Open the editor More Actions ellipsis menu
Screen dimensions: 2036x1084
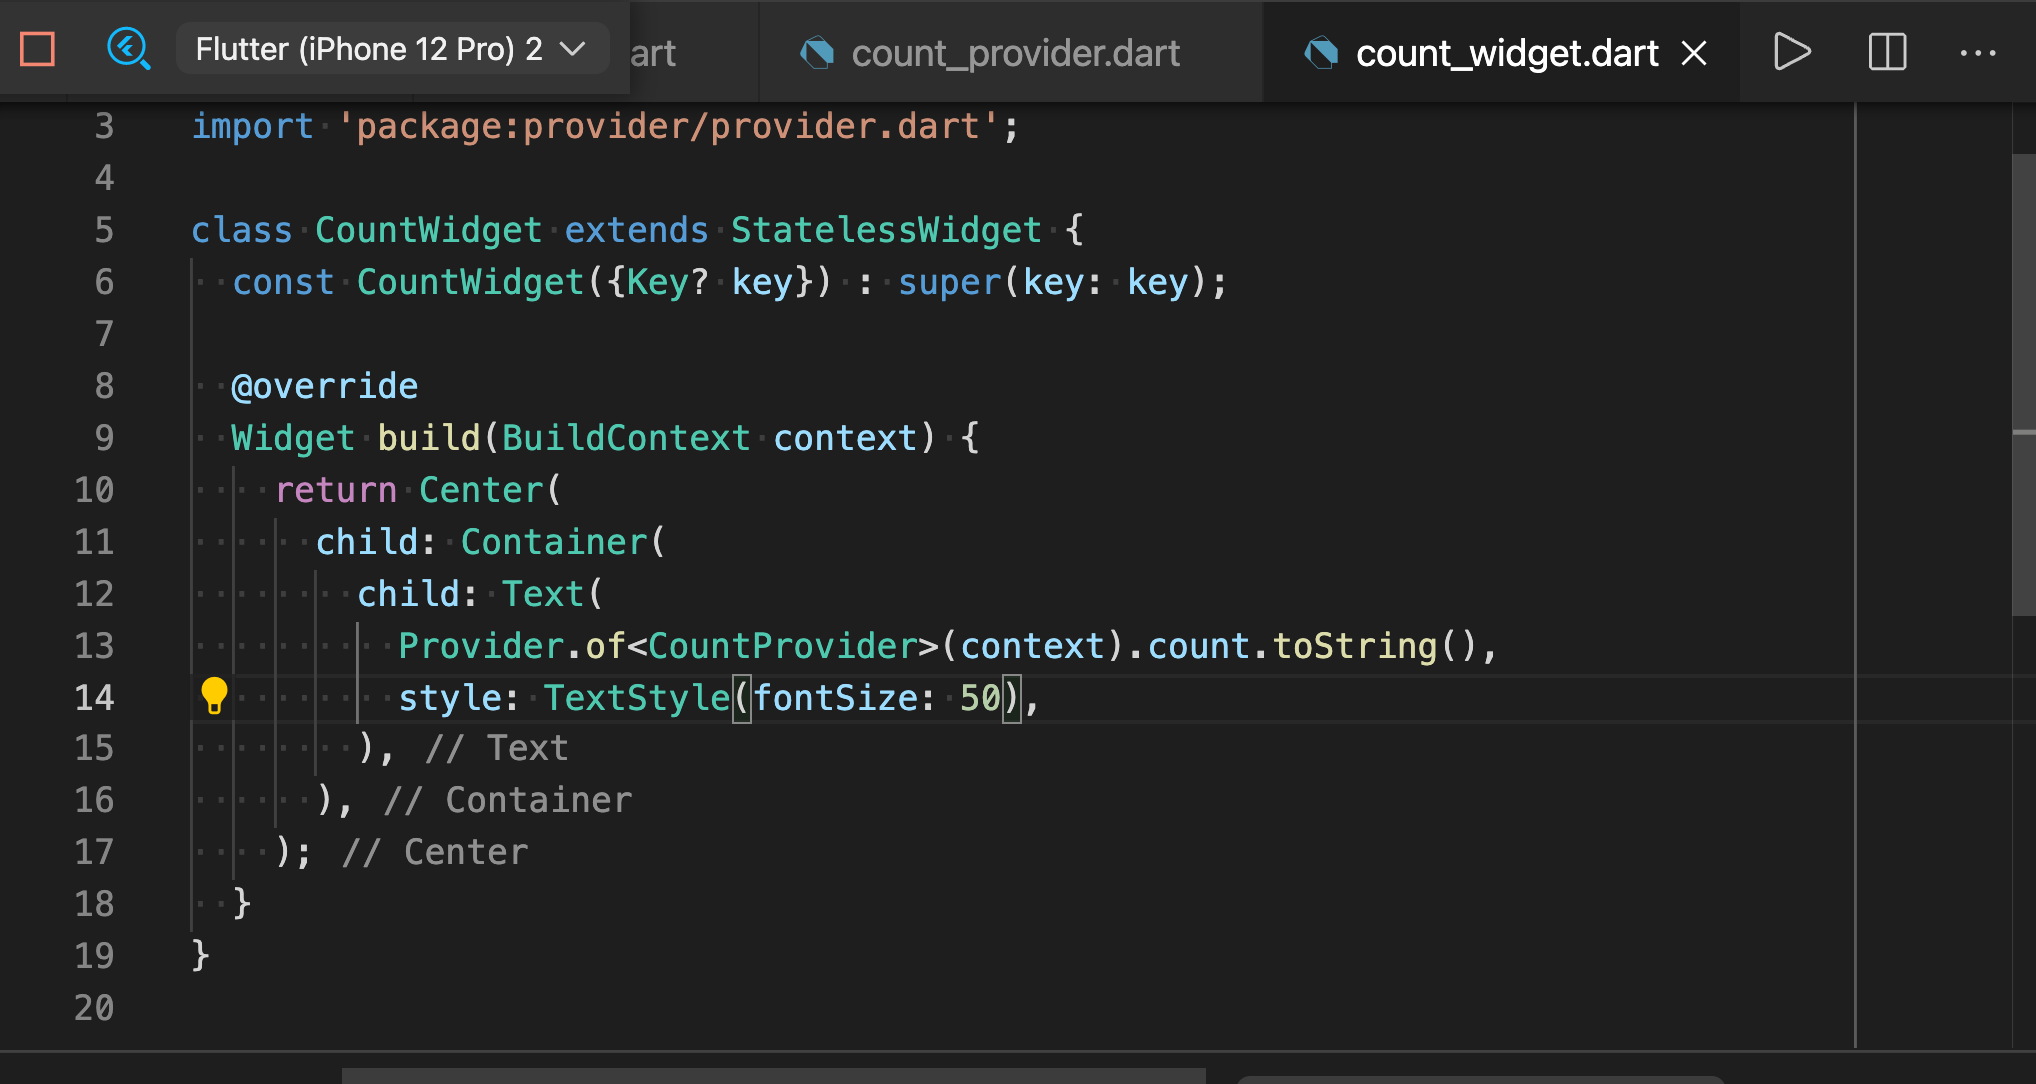click(x=1977, y=53)
